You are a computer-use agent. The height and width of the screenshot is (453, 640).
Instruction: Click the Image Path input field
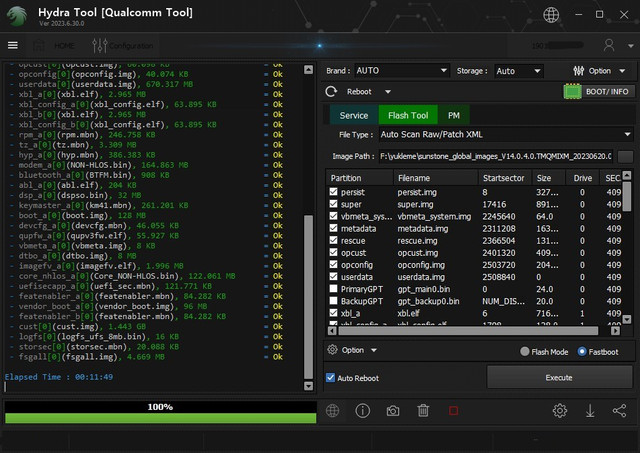[496, 156]
